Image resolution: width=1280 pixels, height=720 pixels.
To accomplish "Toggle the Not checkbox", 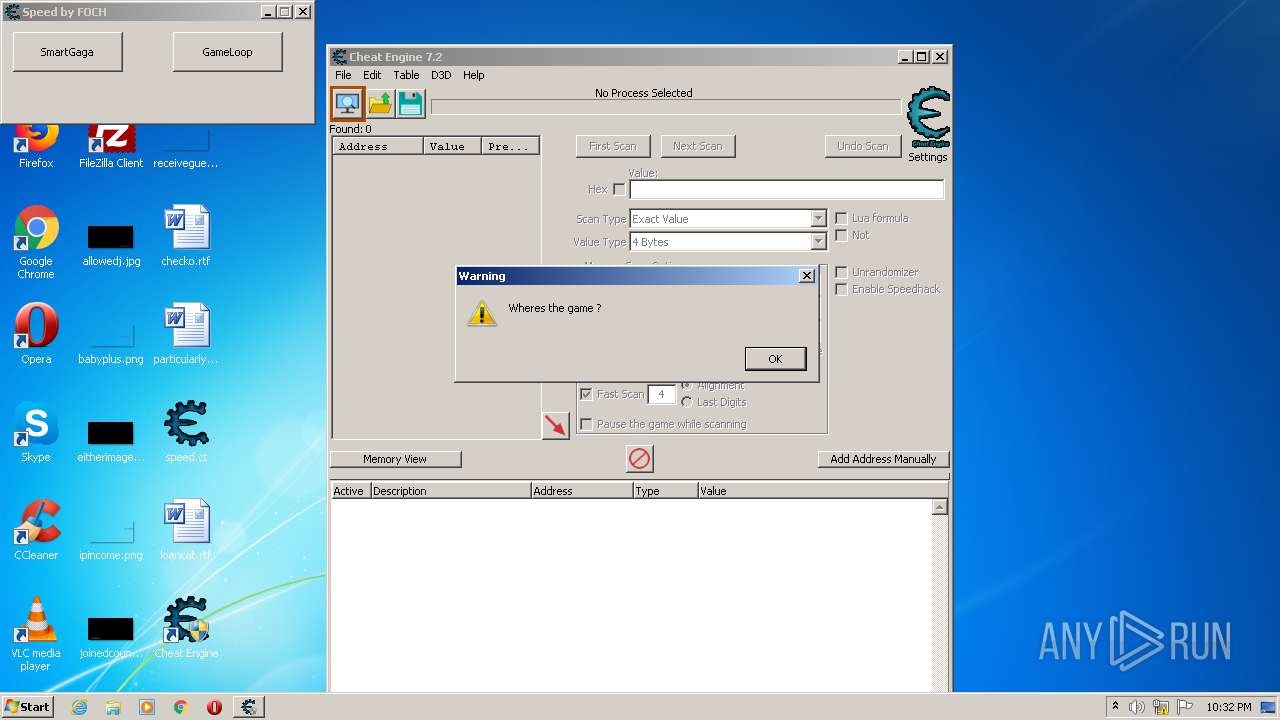I will coord(841,235).
